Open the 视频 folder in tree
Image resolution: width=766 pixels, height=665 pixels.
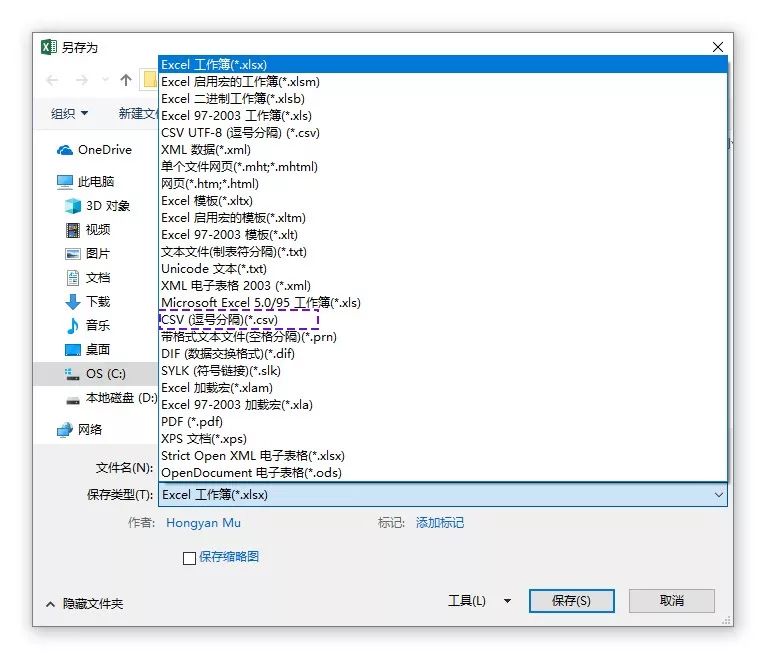98,230
